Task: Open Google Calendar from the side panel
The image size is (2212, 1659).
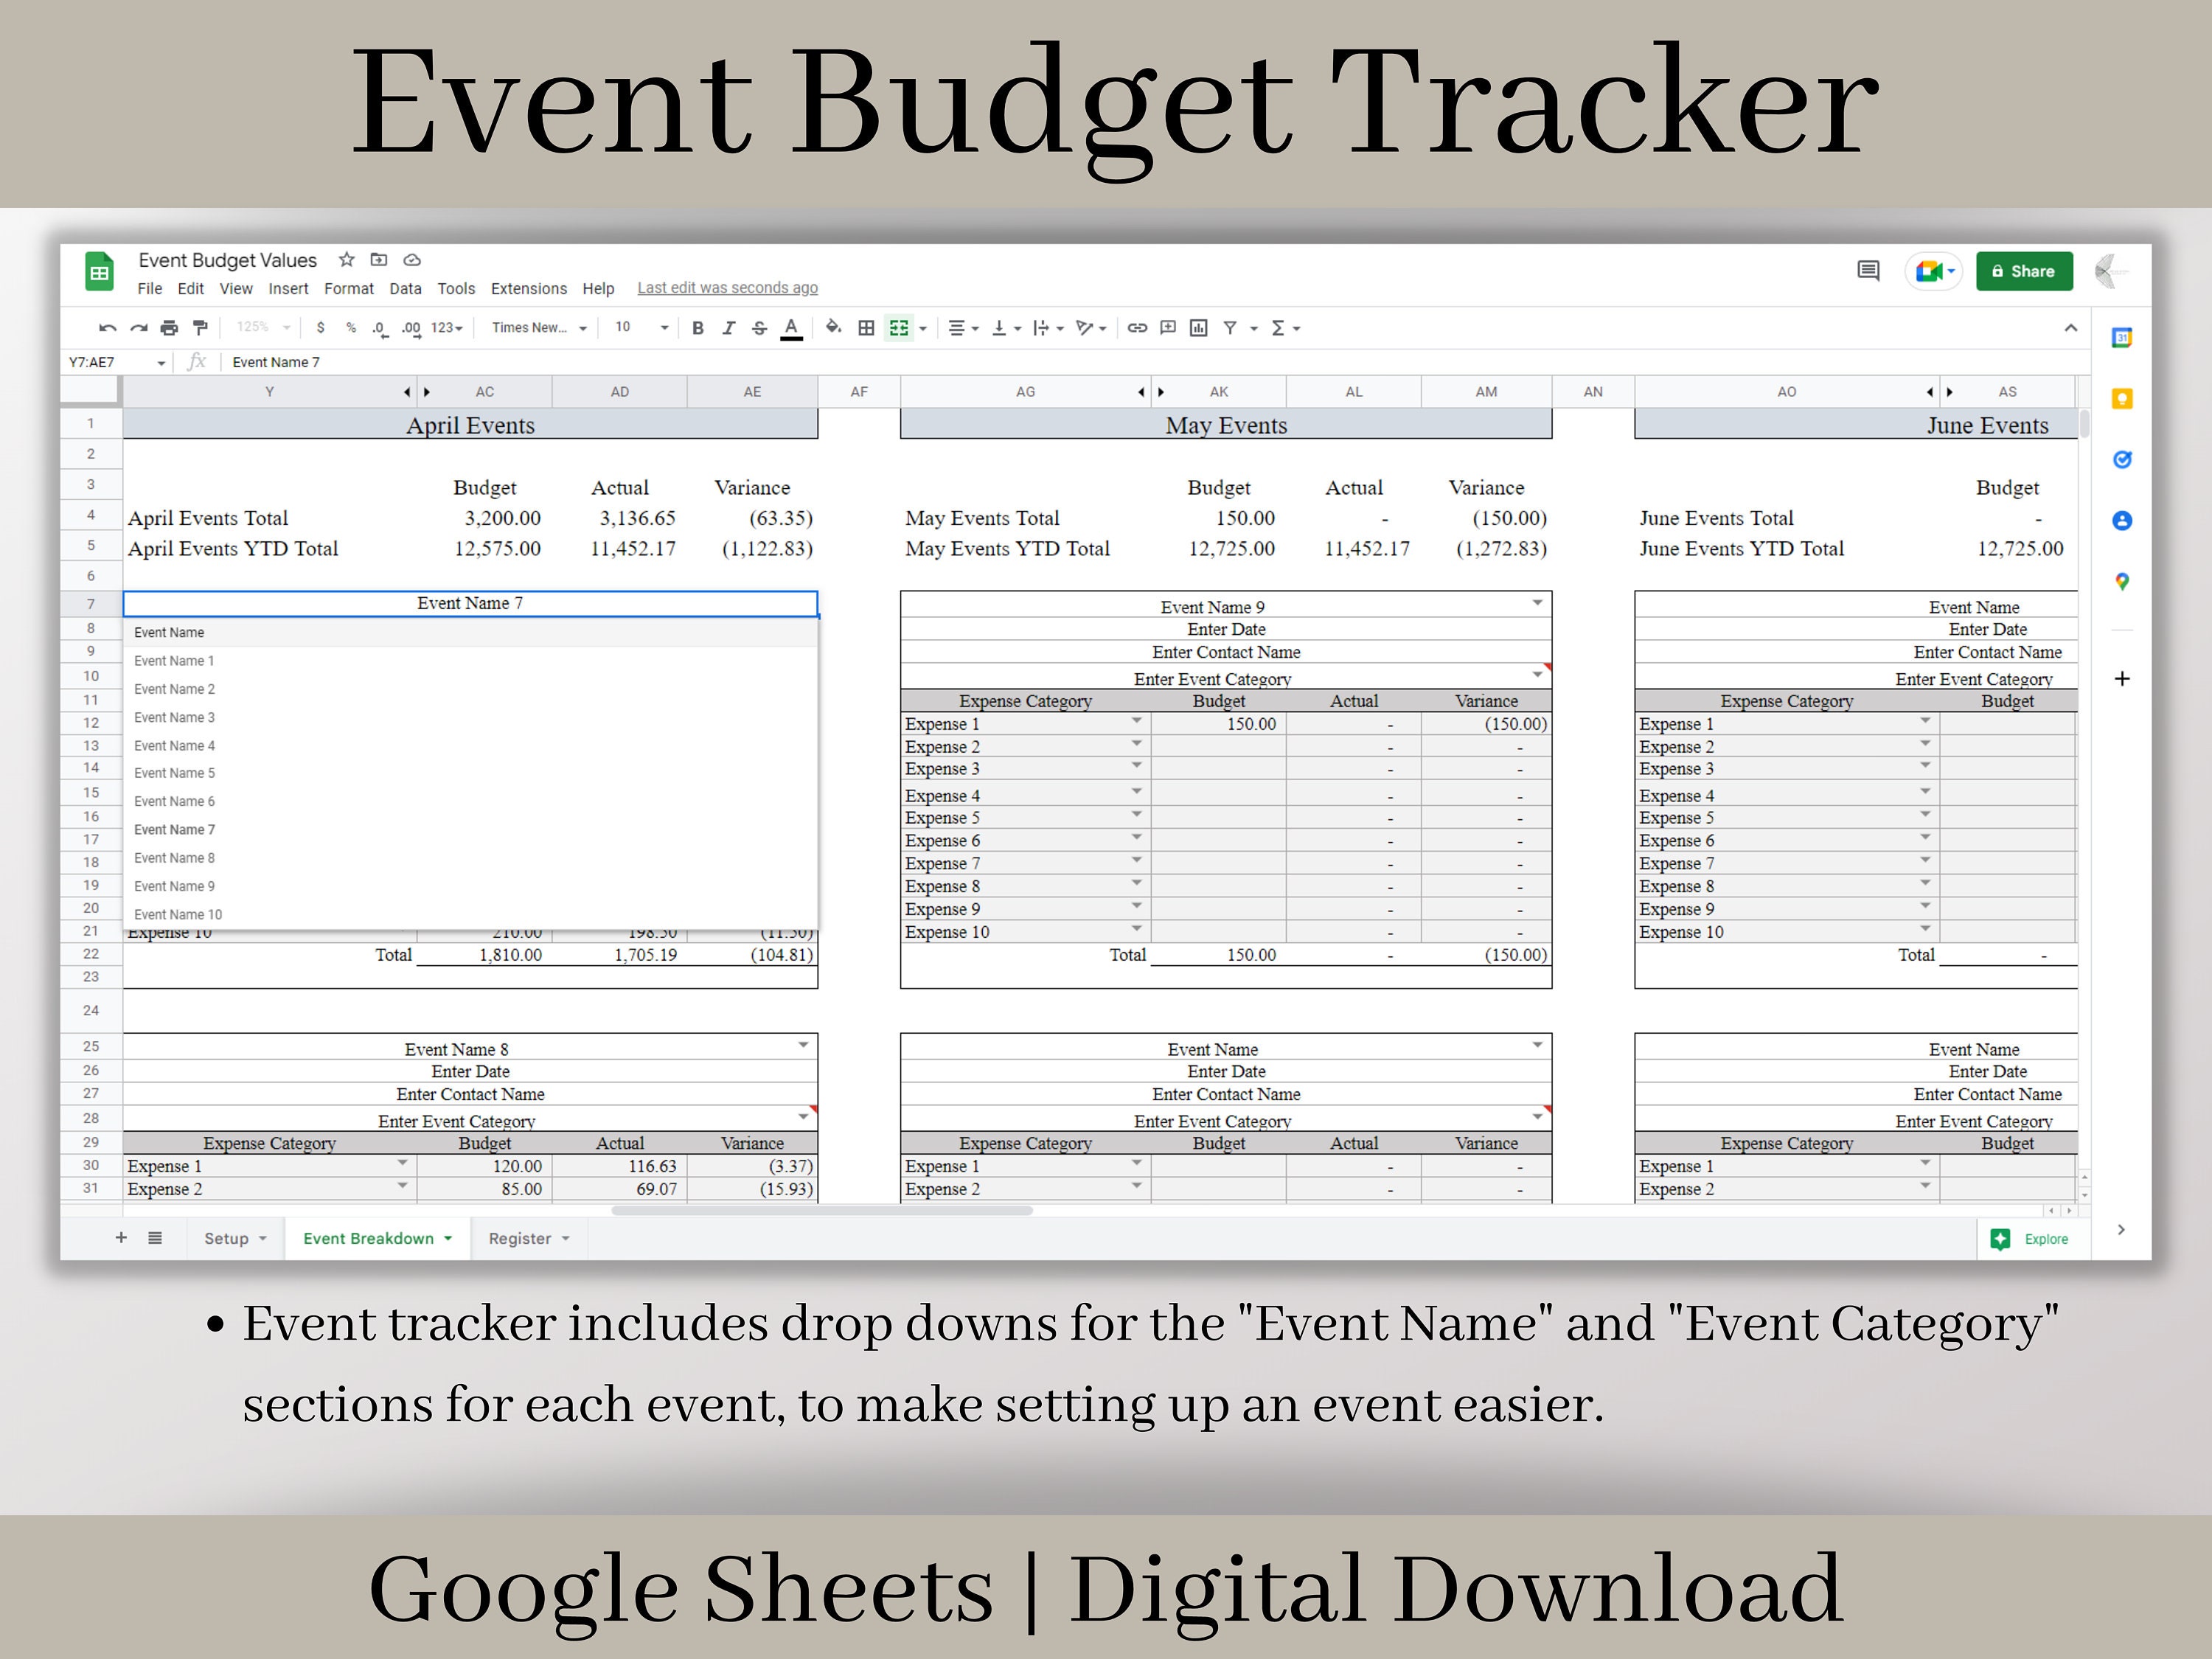Action: pyautogui.click(x=2122, y=339)
